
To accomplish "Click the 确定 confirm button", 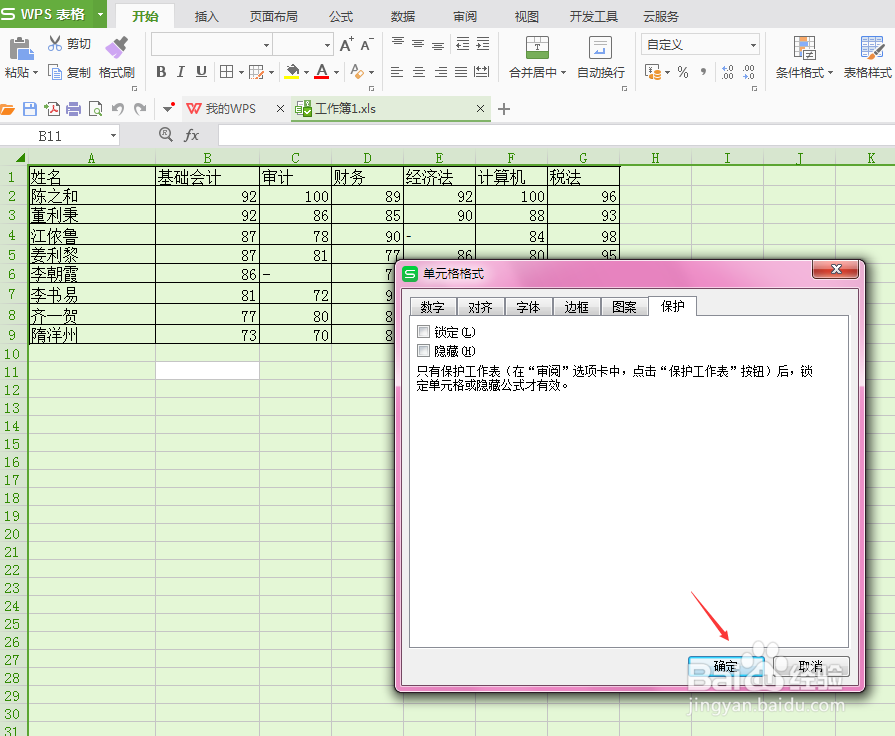I will [x=724, y=666].
